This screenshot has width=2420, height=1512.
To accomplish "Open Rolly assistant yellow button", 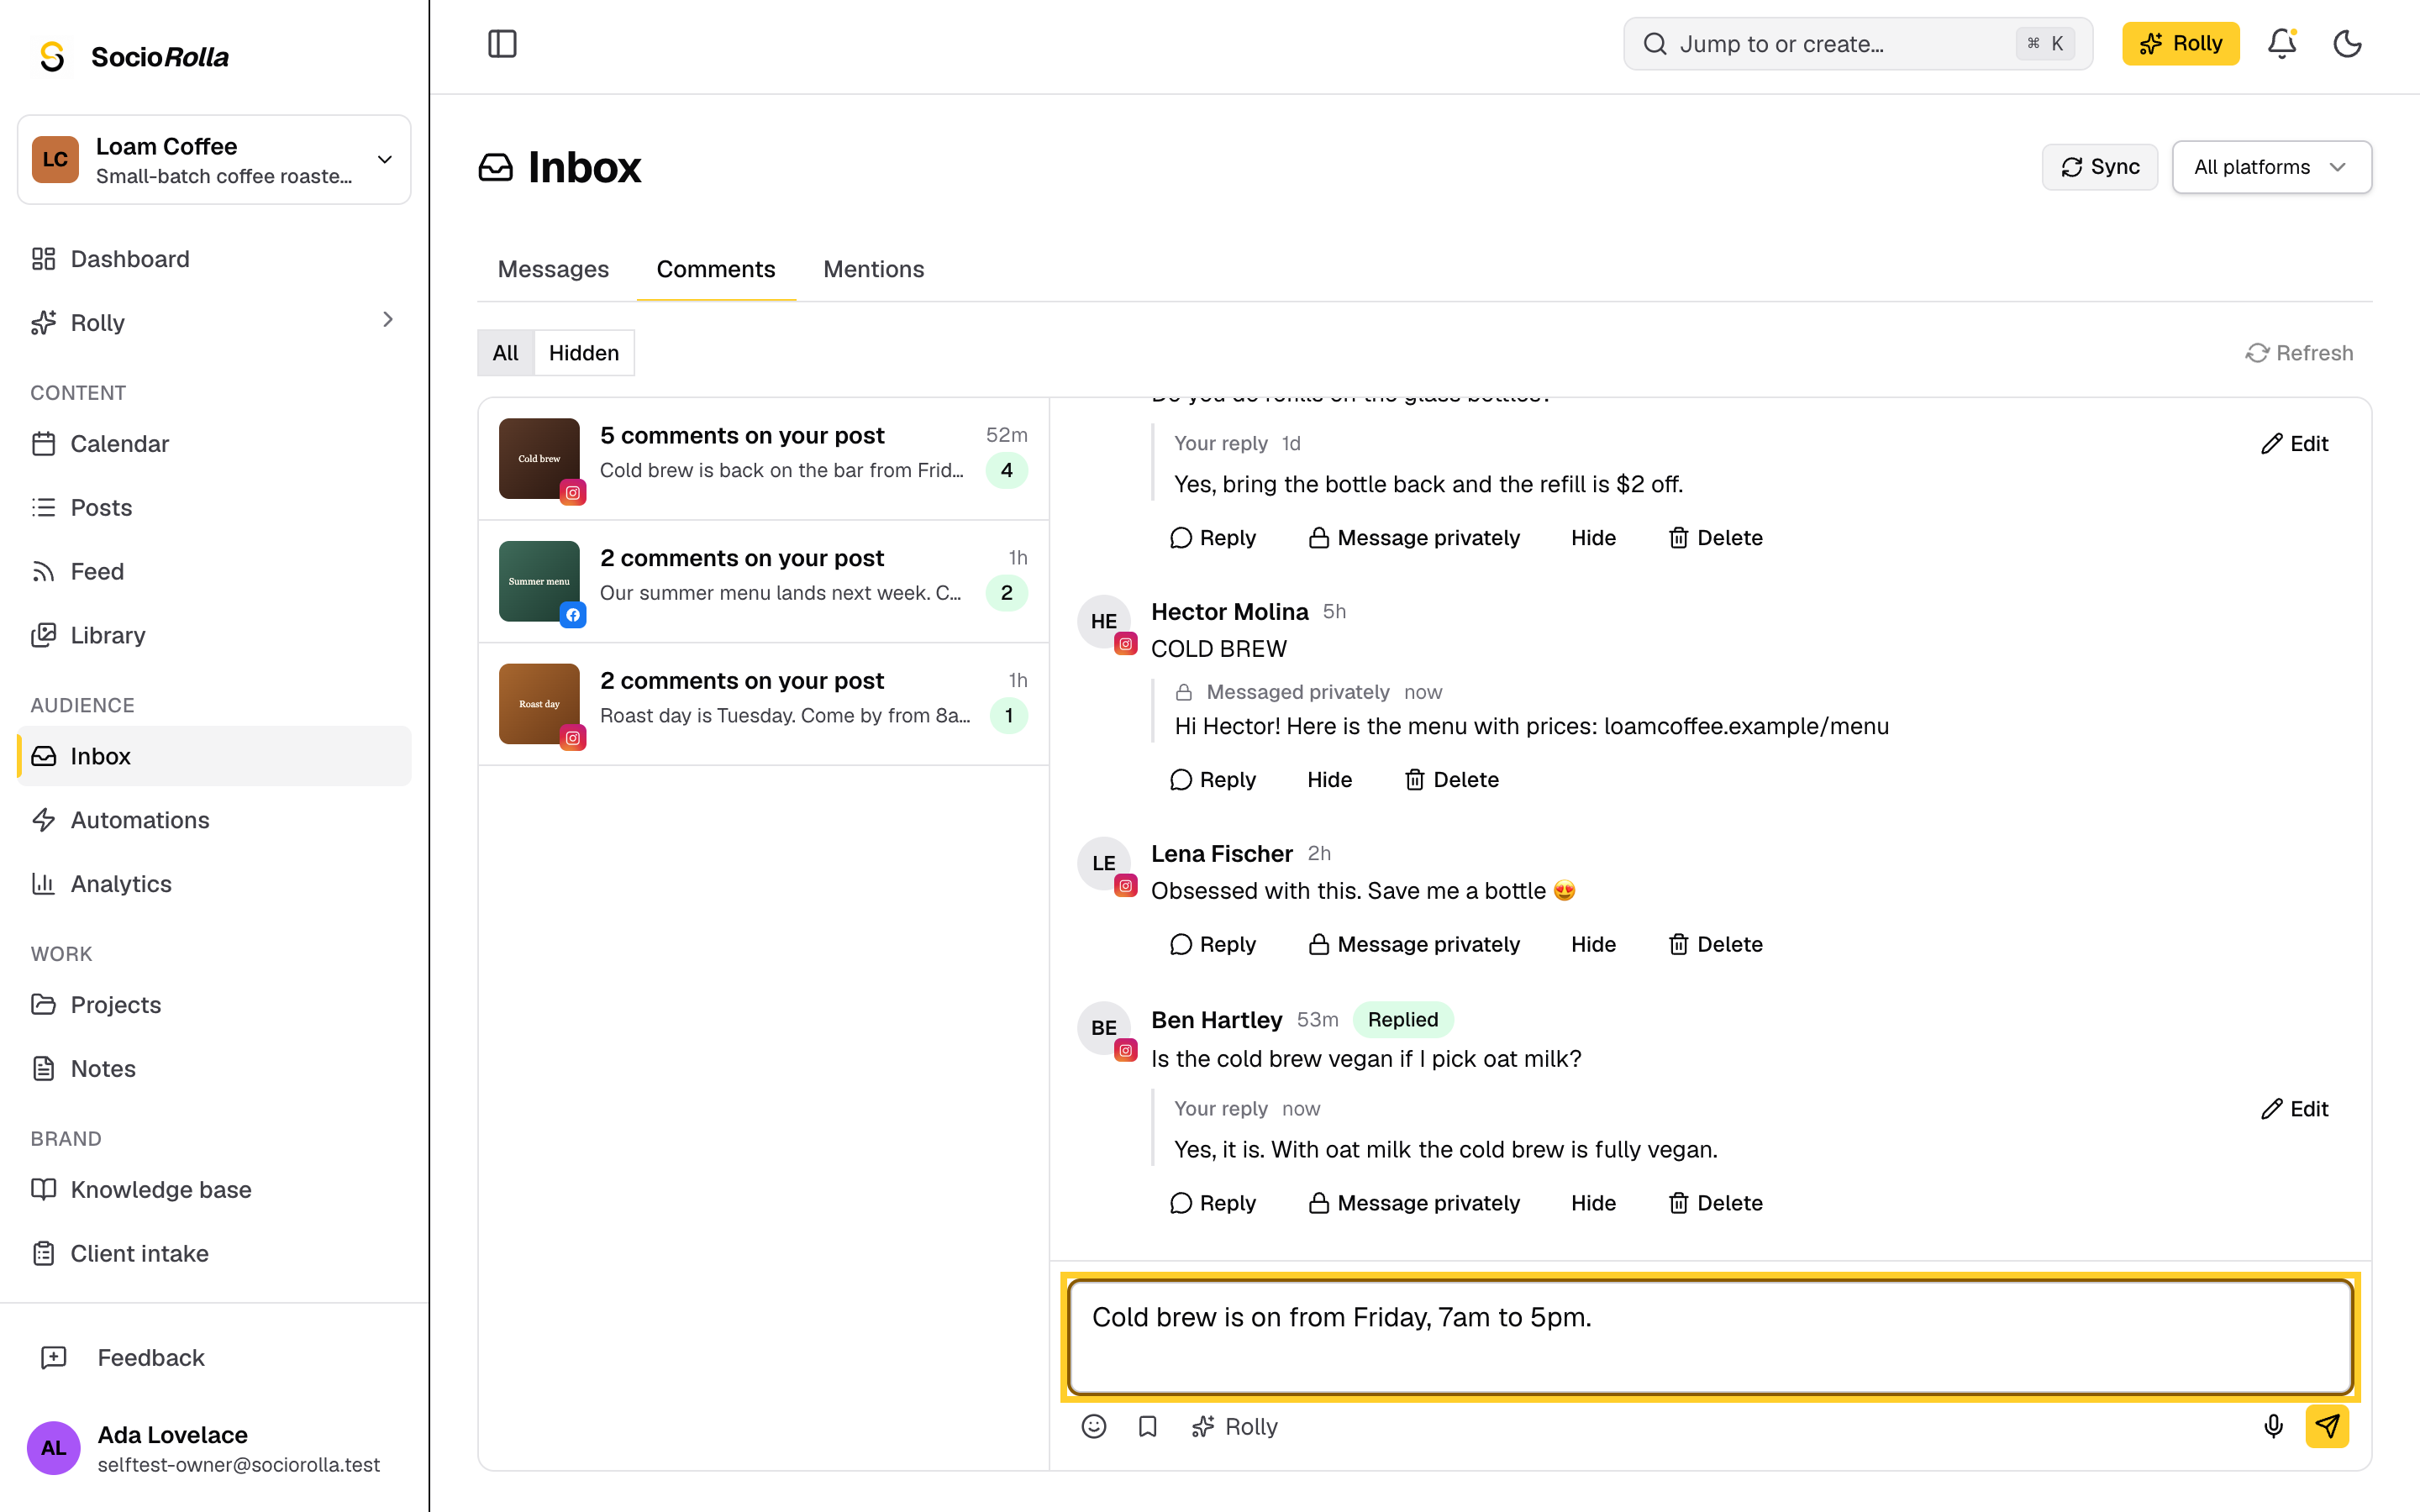I will click(x=2180, y=44).
